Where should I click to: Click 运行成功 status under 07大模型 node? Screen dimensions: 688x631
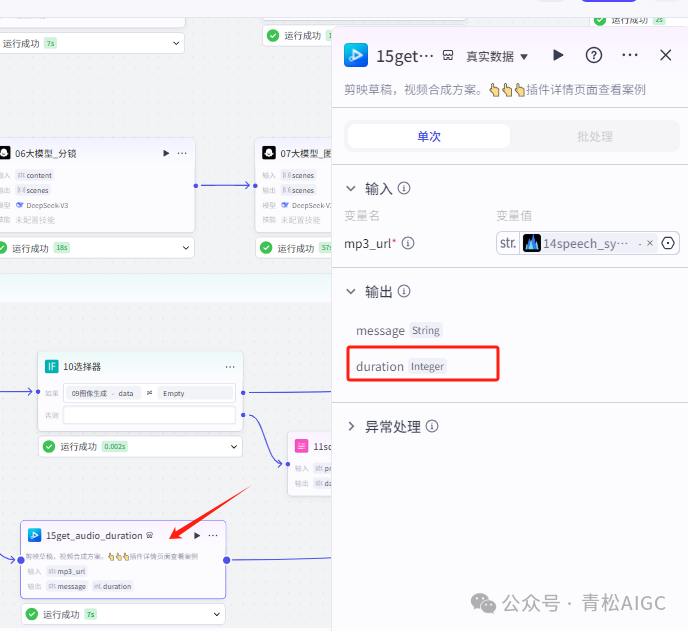click(x=296, y=248)
